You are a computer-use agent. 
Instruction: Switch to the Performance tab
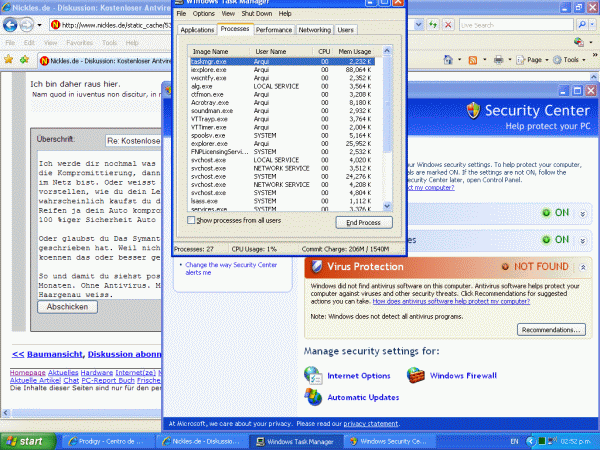[274, 30]
